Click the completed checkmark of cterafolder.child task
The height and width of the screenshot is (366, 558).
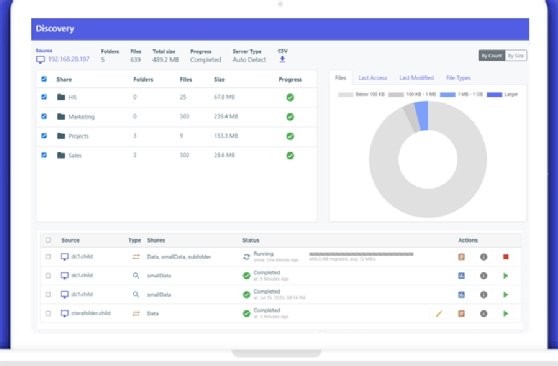point(247,314)
